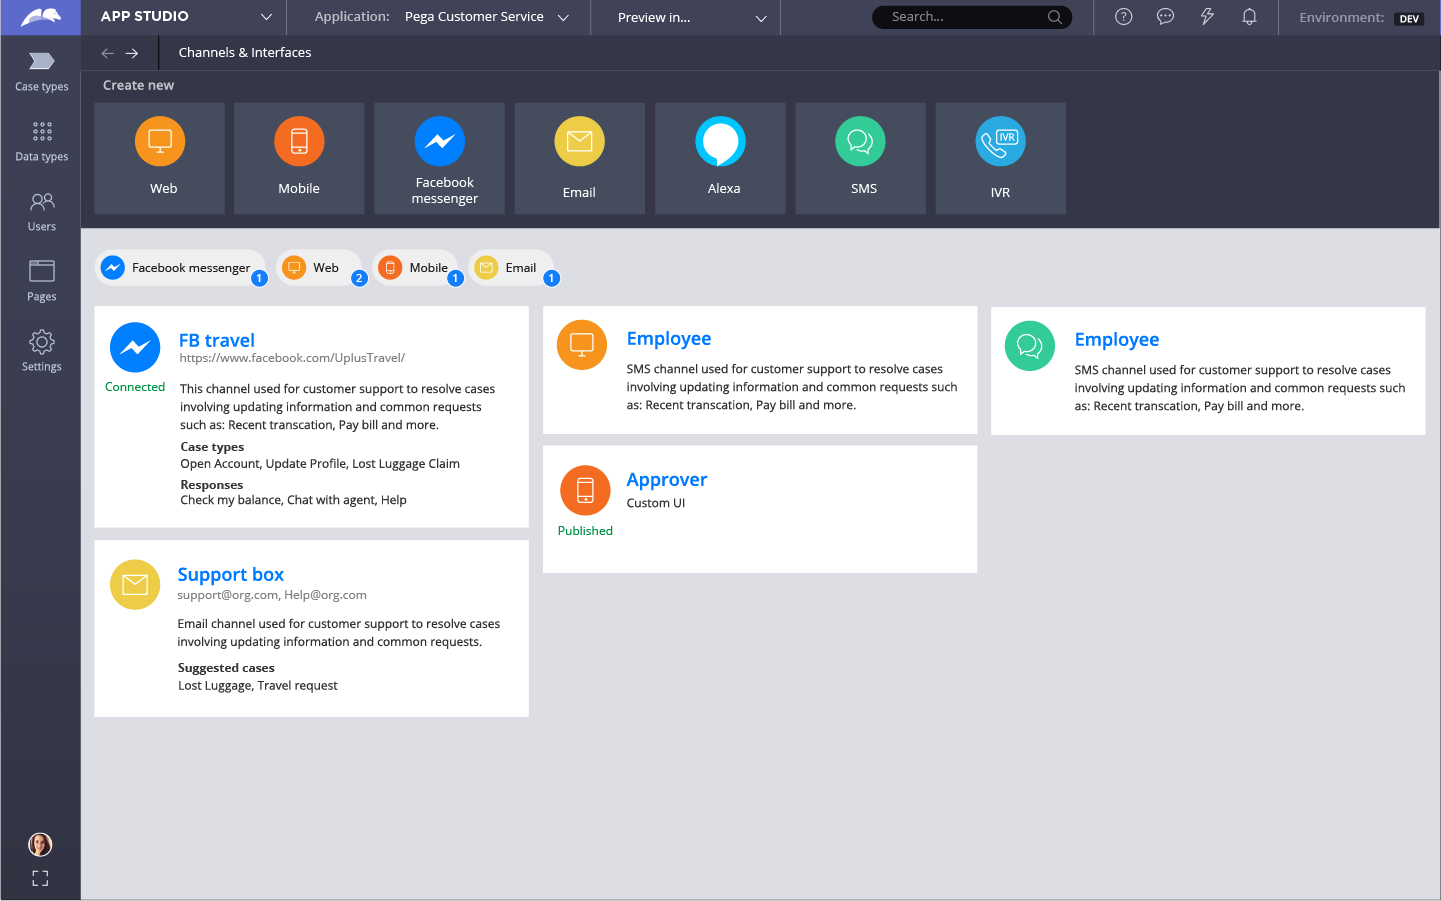Open the notifications bell
The width and height of the screenshot is (1441, 901).
point(1249,17)
